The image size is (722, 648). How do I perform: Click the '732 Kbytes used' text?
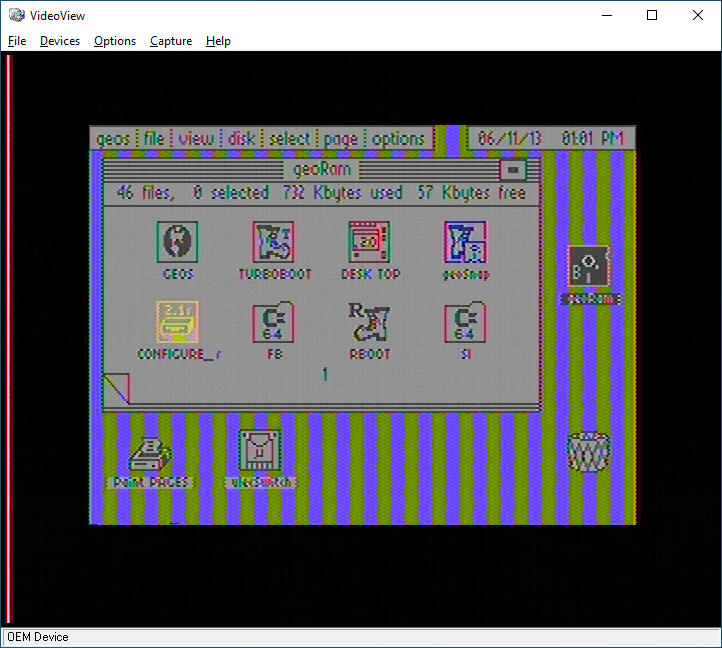343,193
